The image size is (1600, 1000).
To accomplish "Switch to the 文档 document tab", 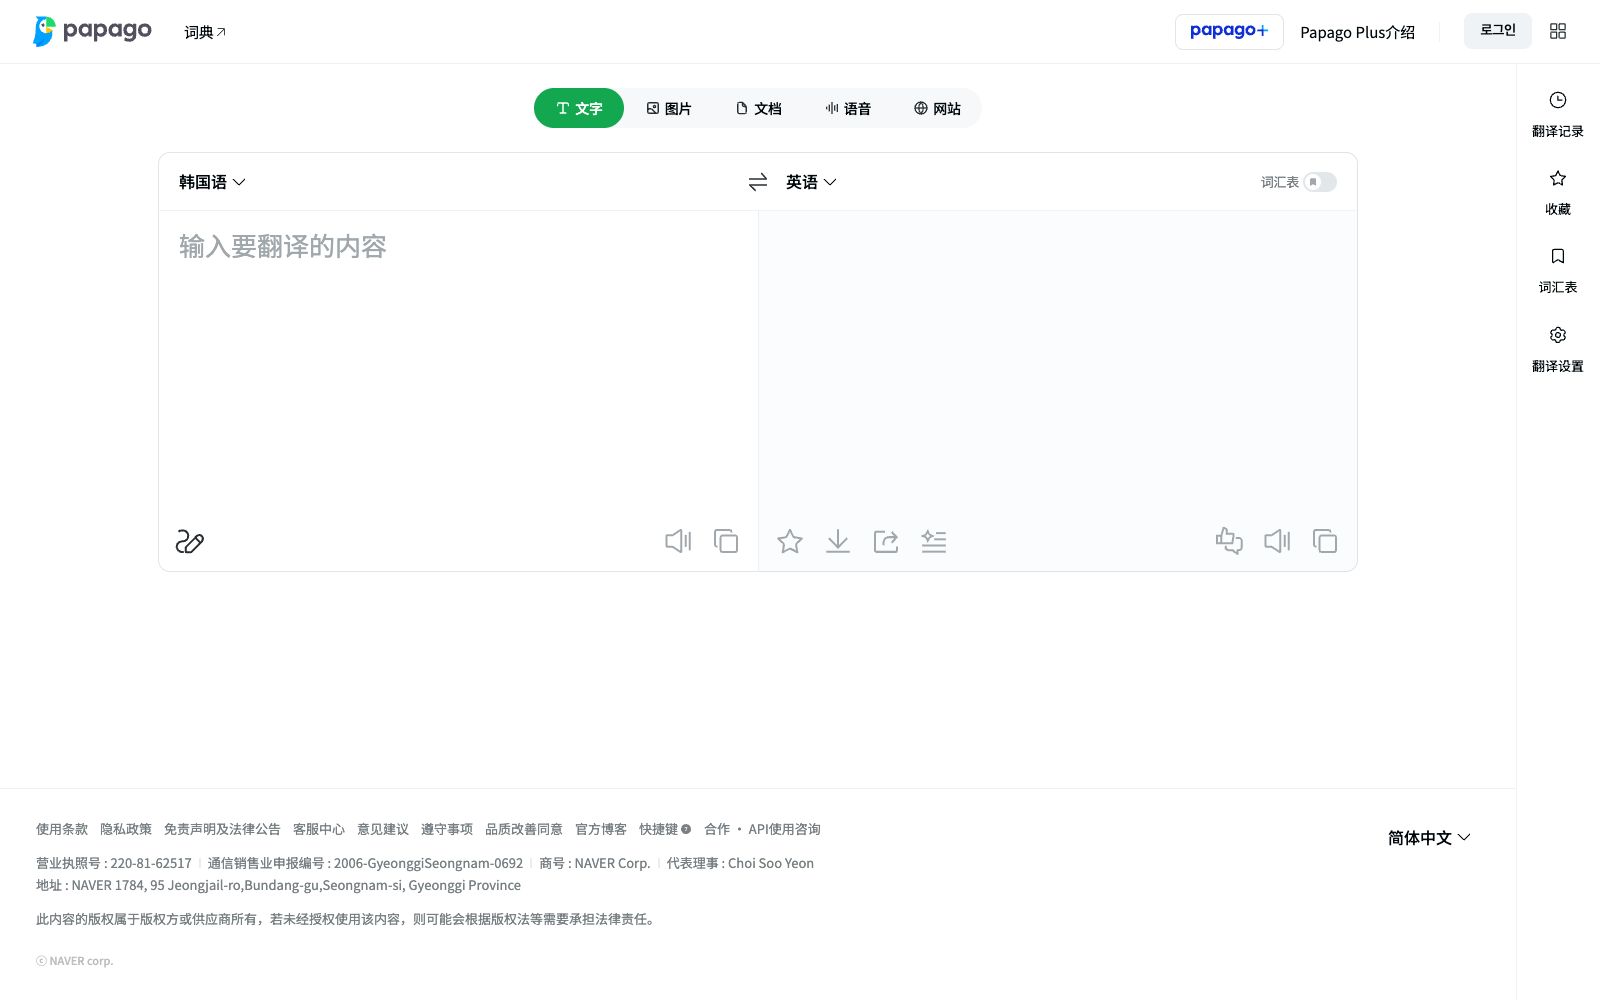I will [x=759, y=108].
